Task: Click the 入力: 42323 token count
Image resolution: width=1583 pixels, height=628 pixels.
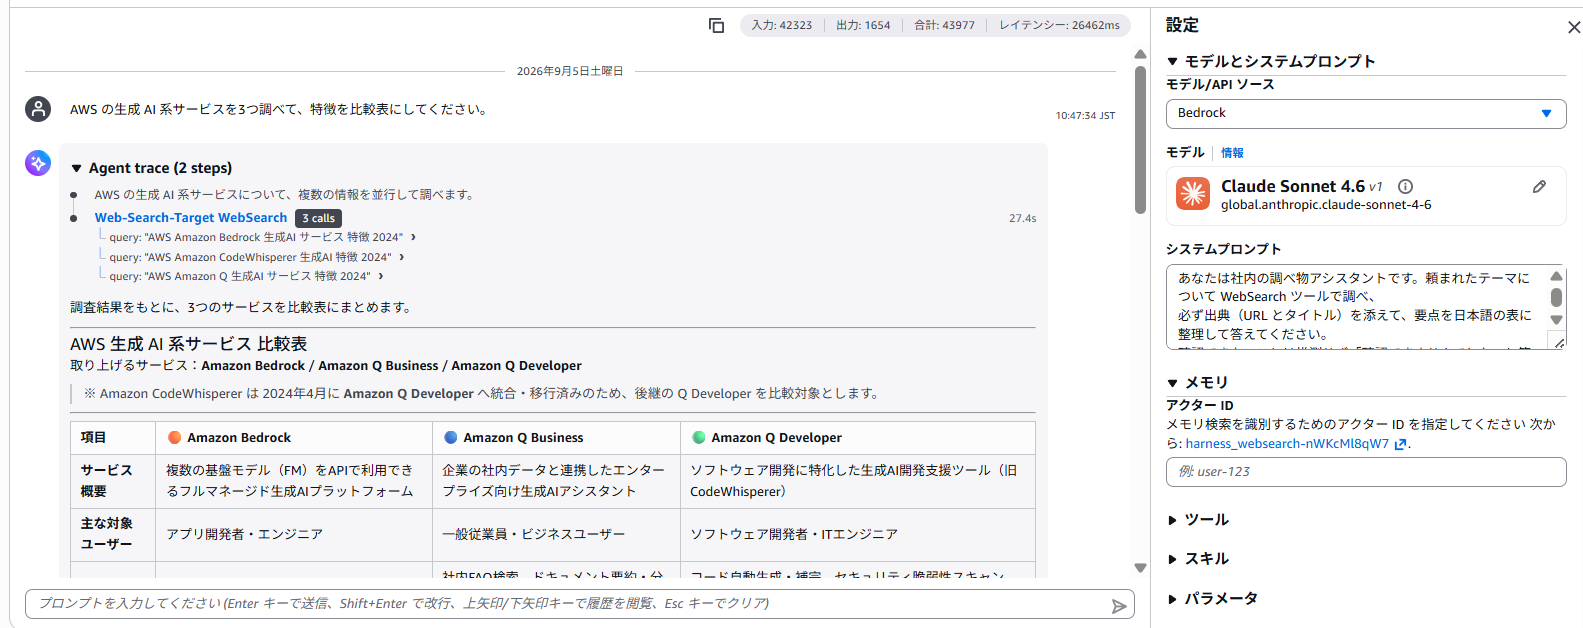Action: click(782, 25)
